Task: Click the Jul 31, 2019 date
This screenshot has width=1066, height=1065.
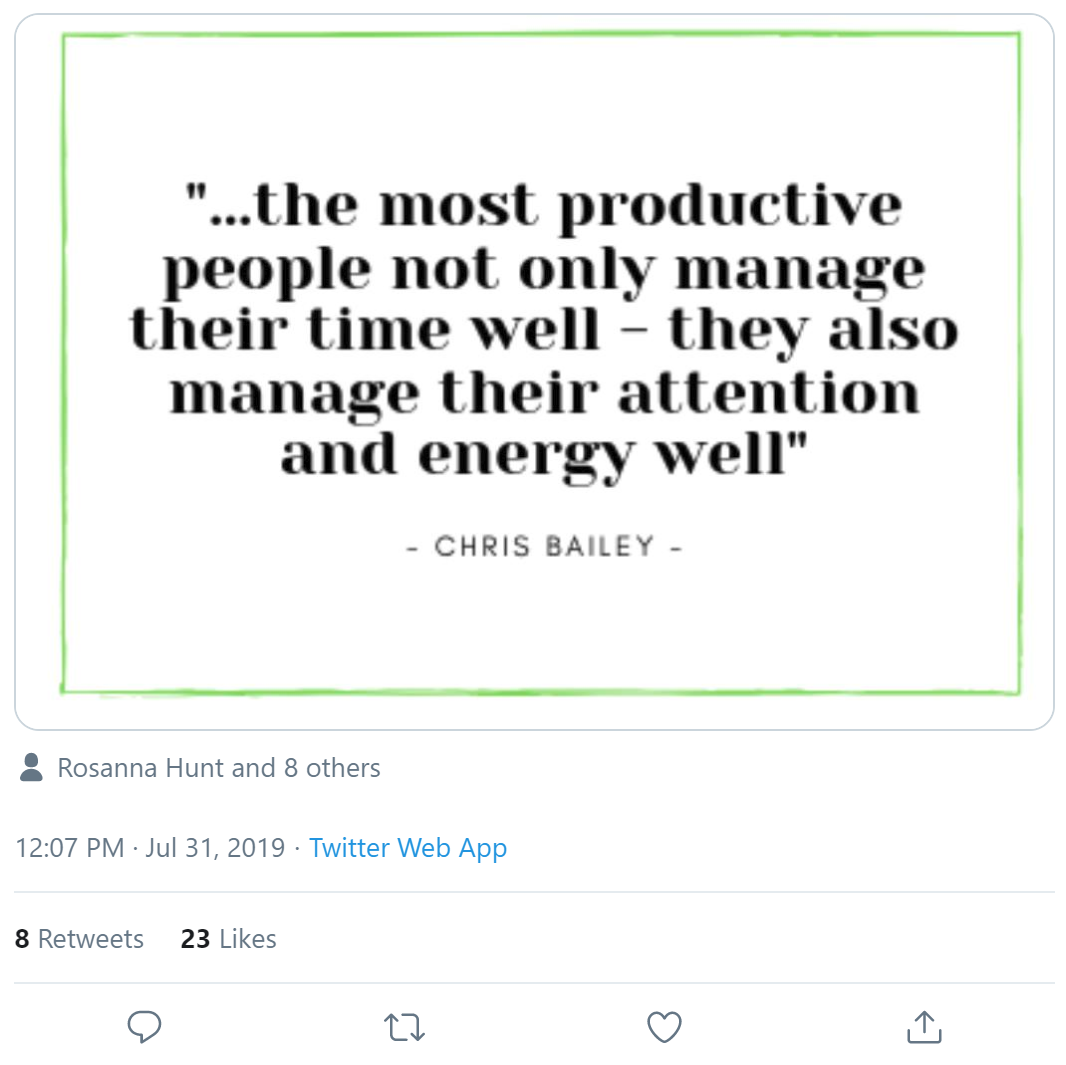Action: click(216, 848)
